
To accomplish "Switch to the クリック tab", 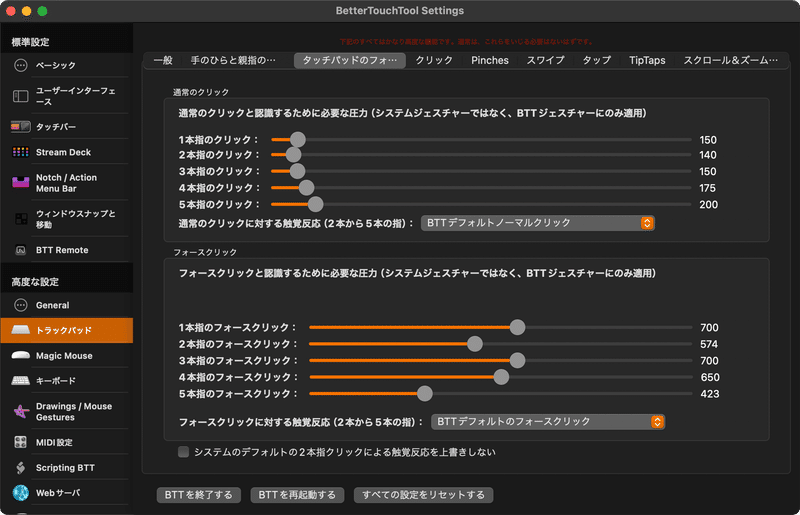I will [x=434, y=60].
